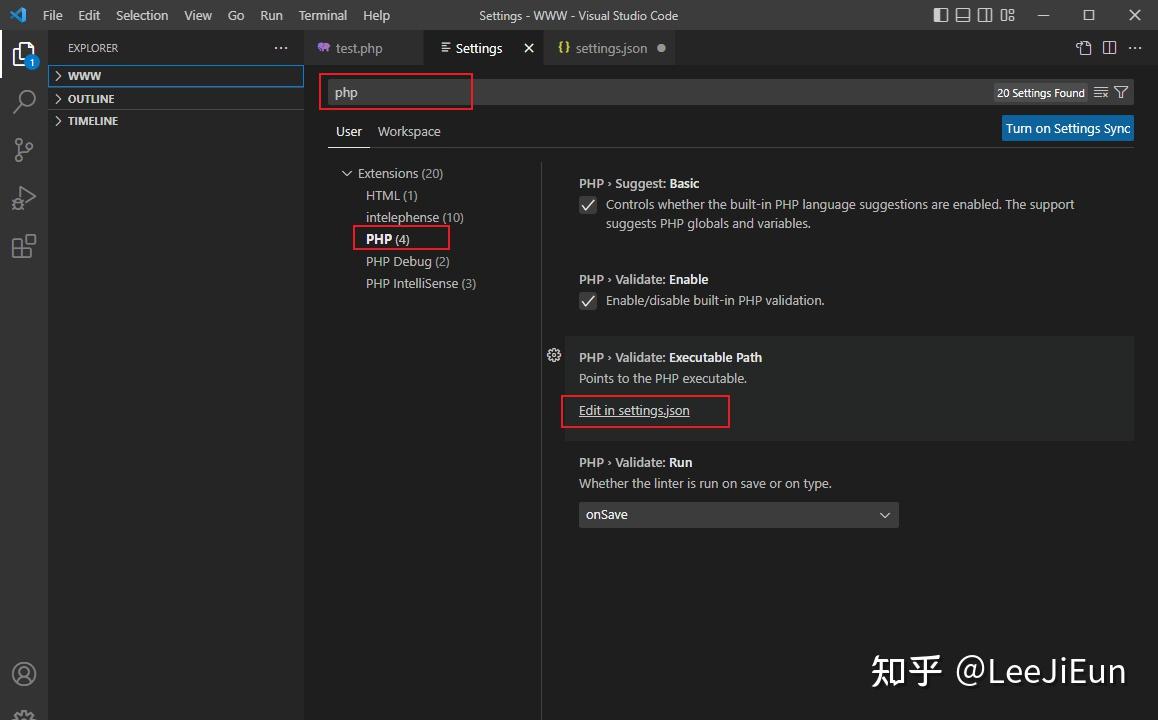Open the Source Control view
Screen dimensions: 1158x720
point(24,149)
